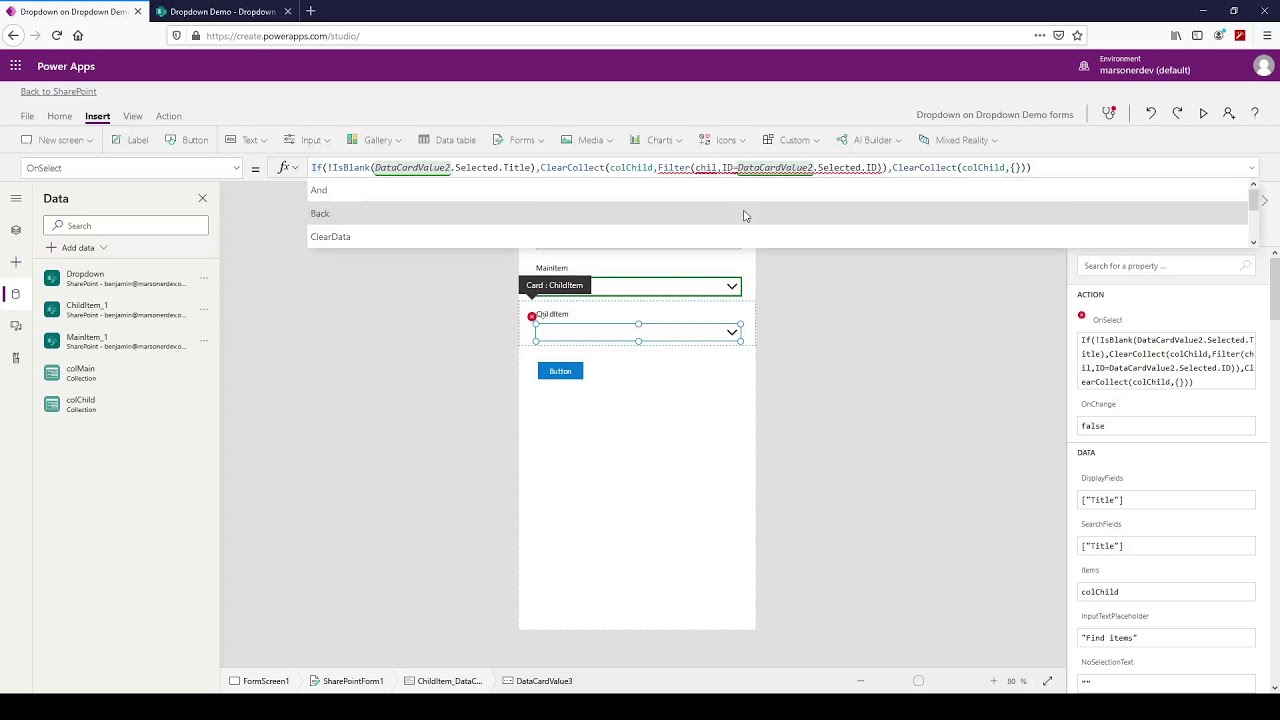Image resolution: width=1280 pixels, height=720 pixels.
Task: Open the App checker stethoscope icon
Action: [1109, 114]
